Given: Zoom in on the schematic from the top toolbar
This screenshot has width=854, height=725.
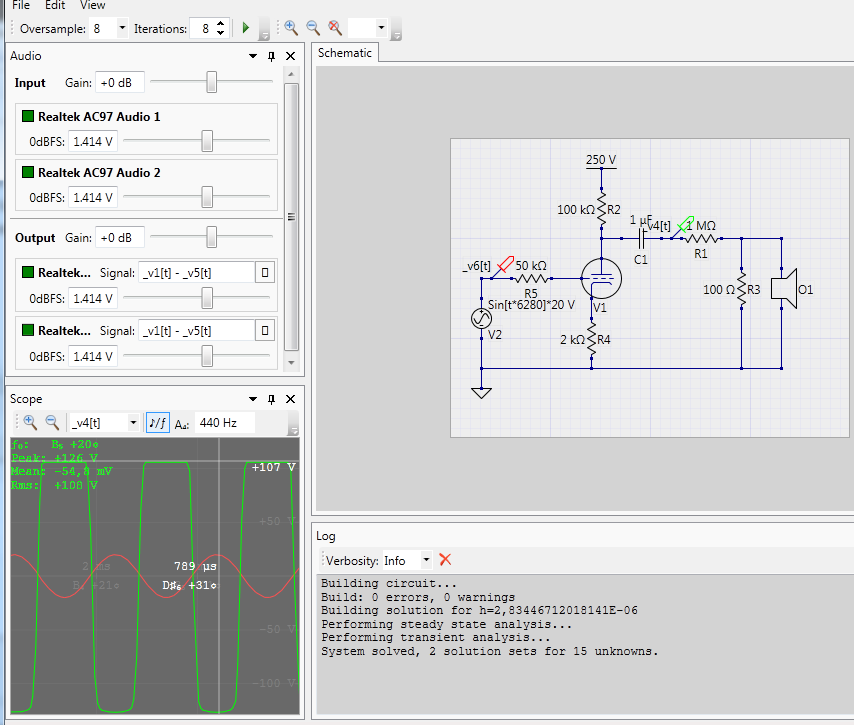Looking at the screenshot, I should pyautogui.click(x=291, y=28).
